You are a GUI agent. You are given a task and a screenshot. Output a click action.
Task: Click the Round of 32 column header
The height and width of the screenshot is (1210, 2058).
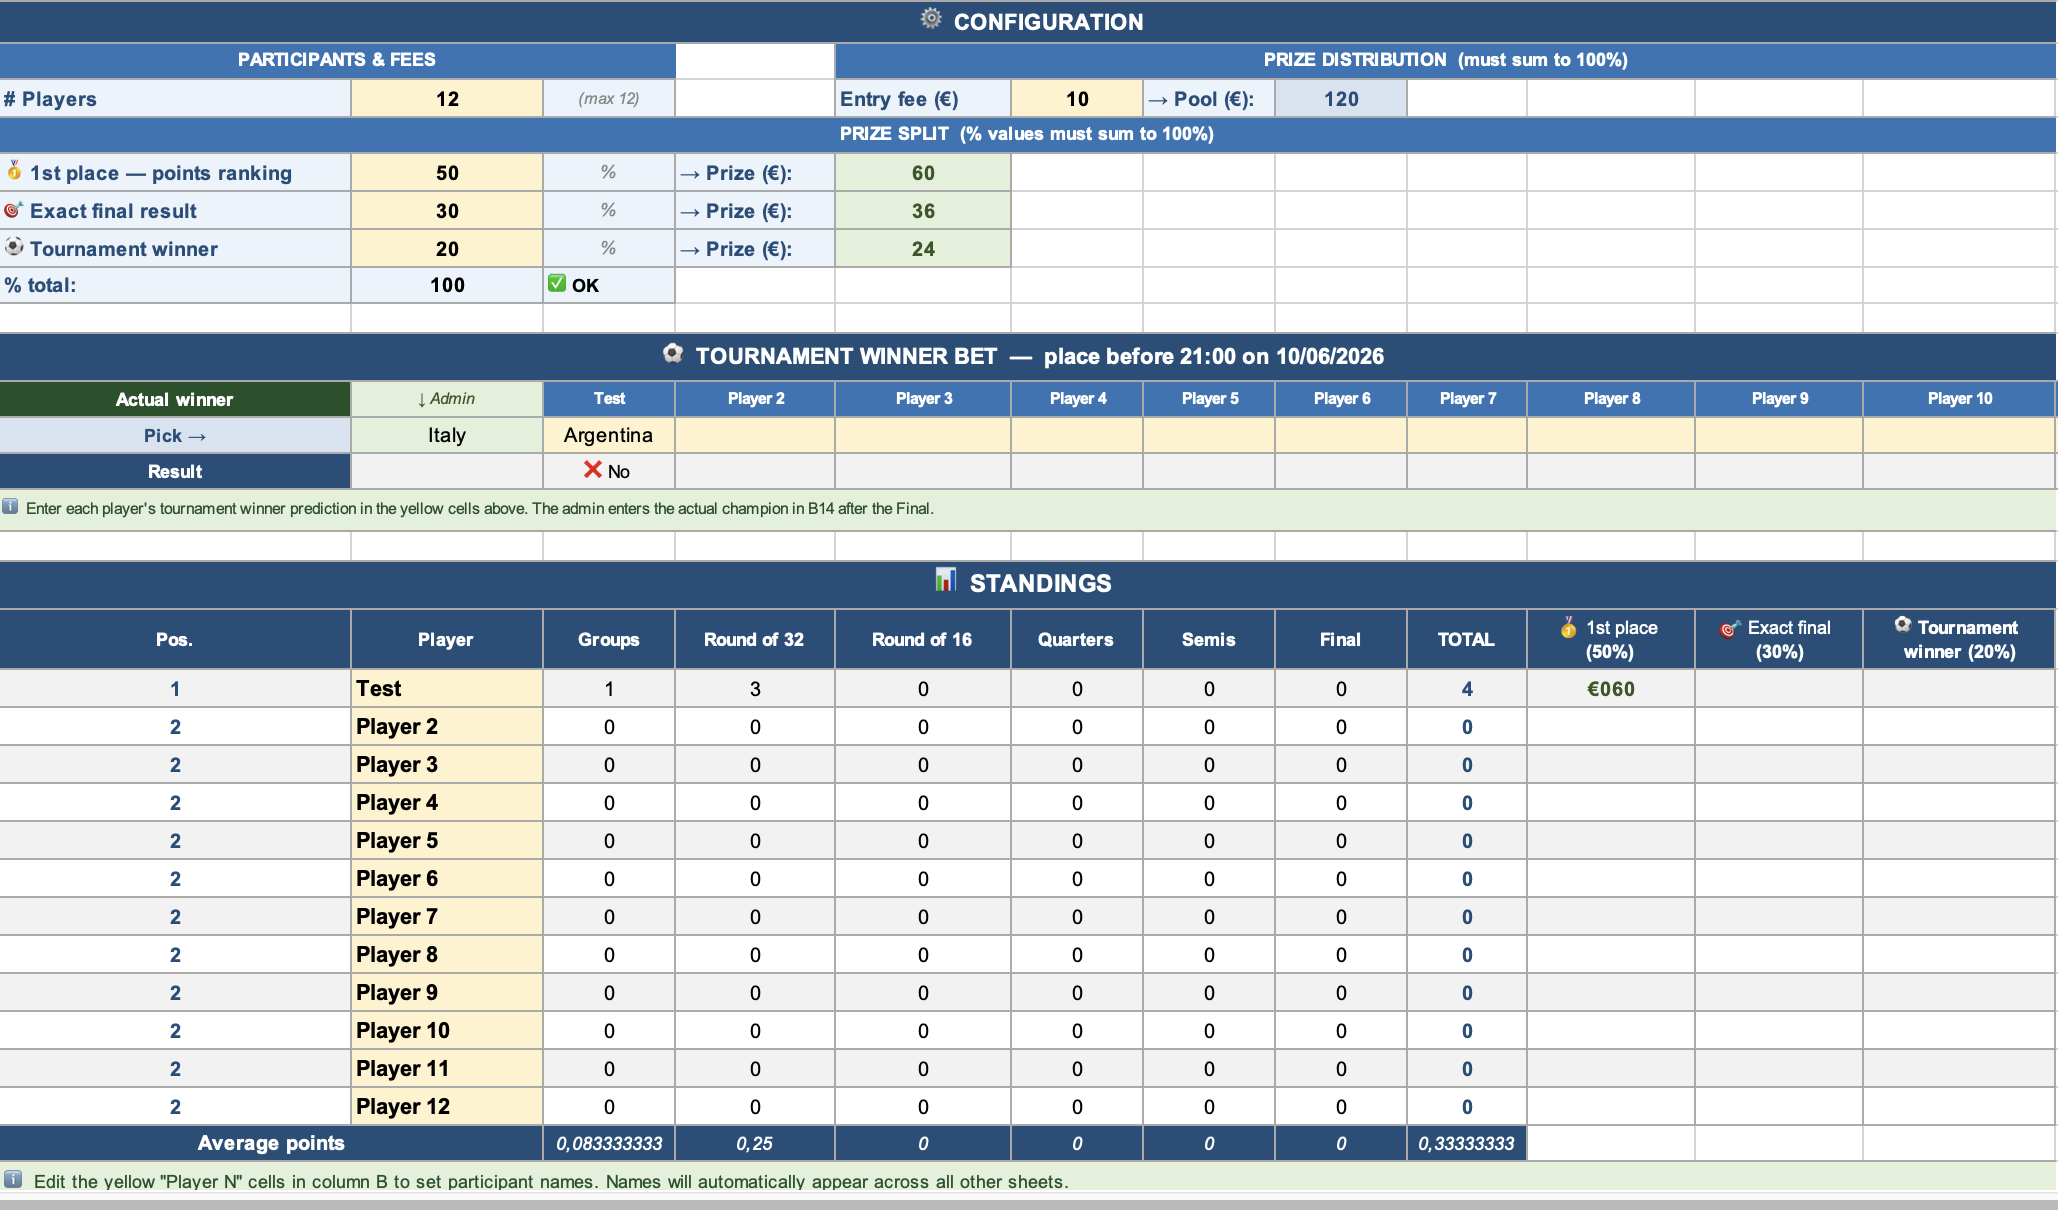[755, 639]
